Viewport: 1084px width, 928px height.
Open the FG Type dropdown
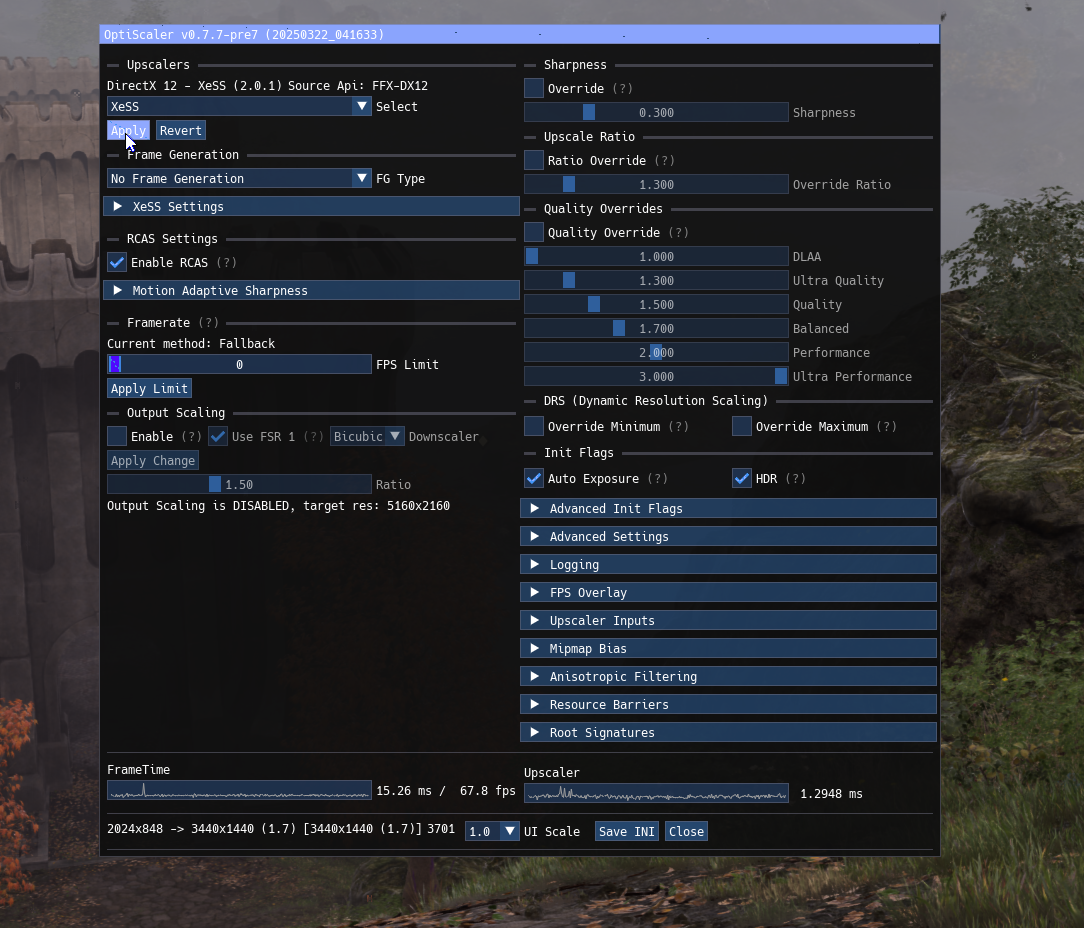pos(239,178)
